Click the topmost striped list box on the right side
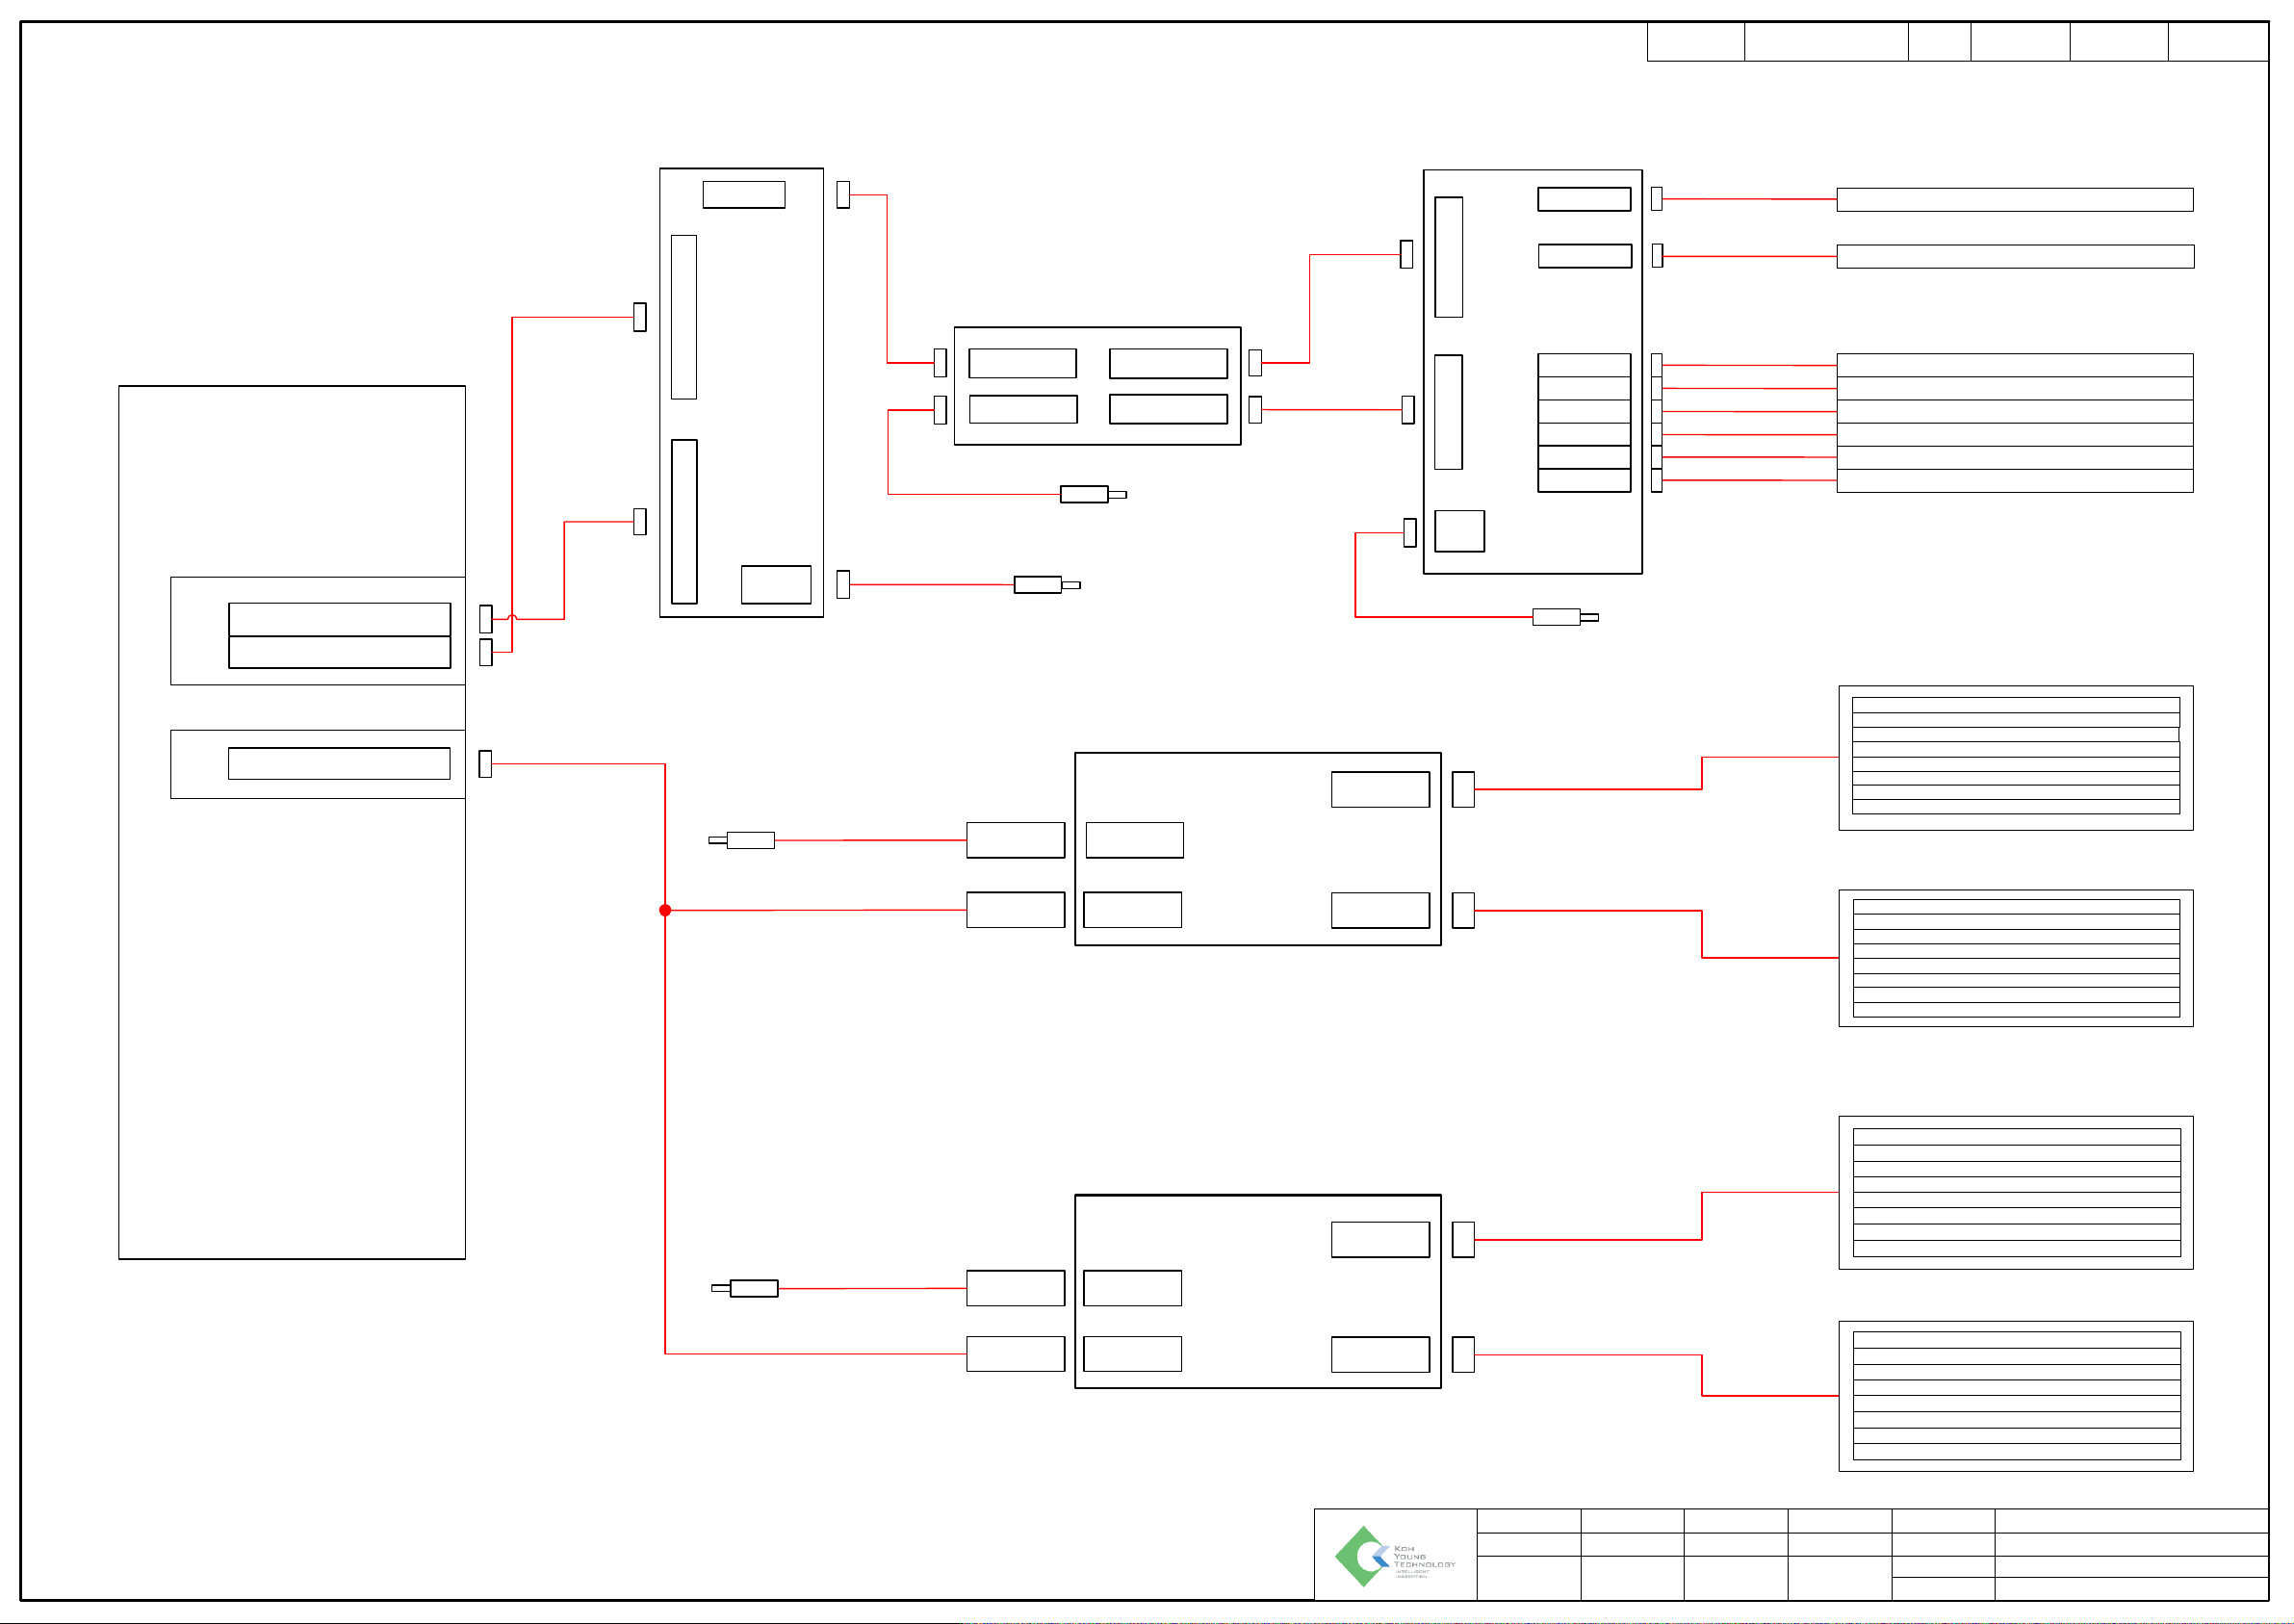Viewport: 2294px width, 1624px height. [2015, 757]
